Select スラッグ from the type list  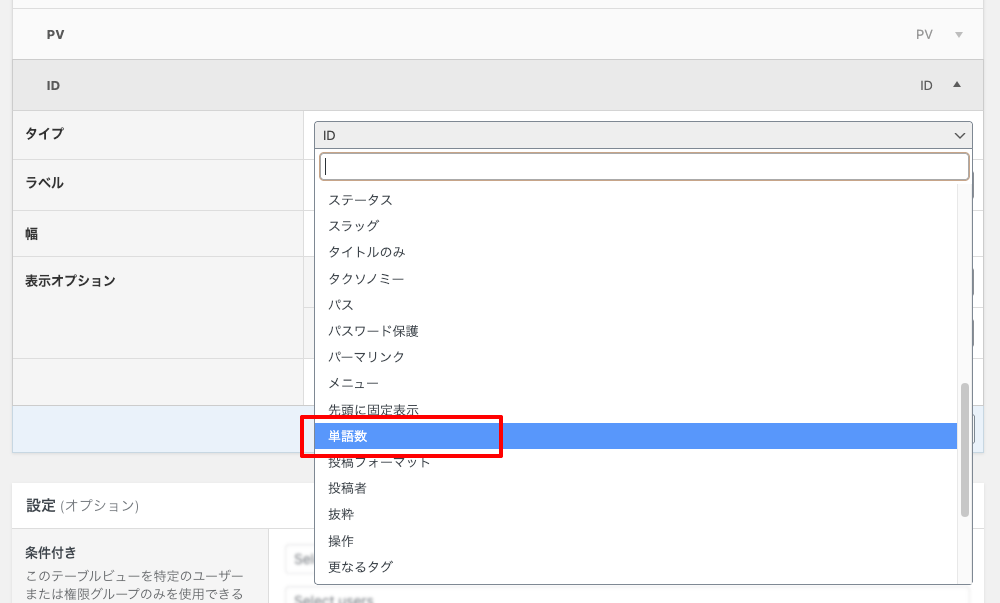tap(354, 226)
